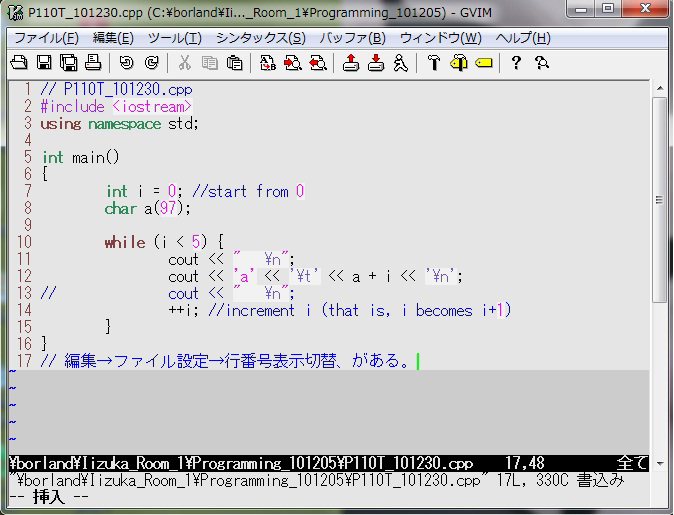Open the ウィンドウ(W) menu
This screenshot has width=674, height=515.
(x=441, y=38)
